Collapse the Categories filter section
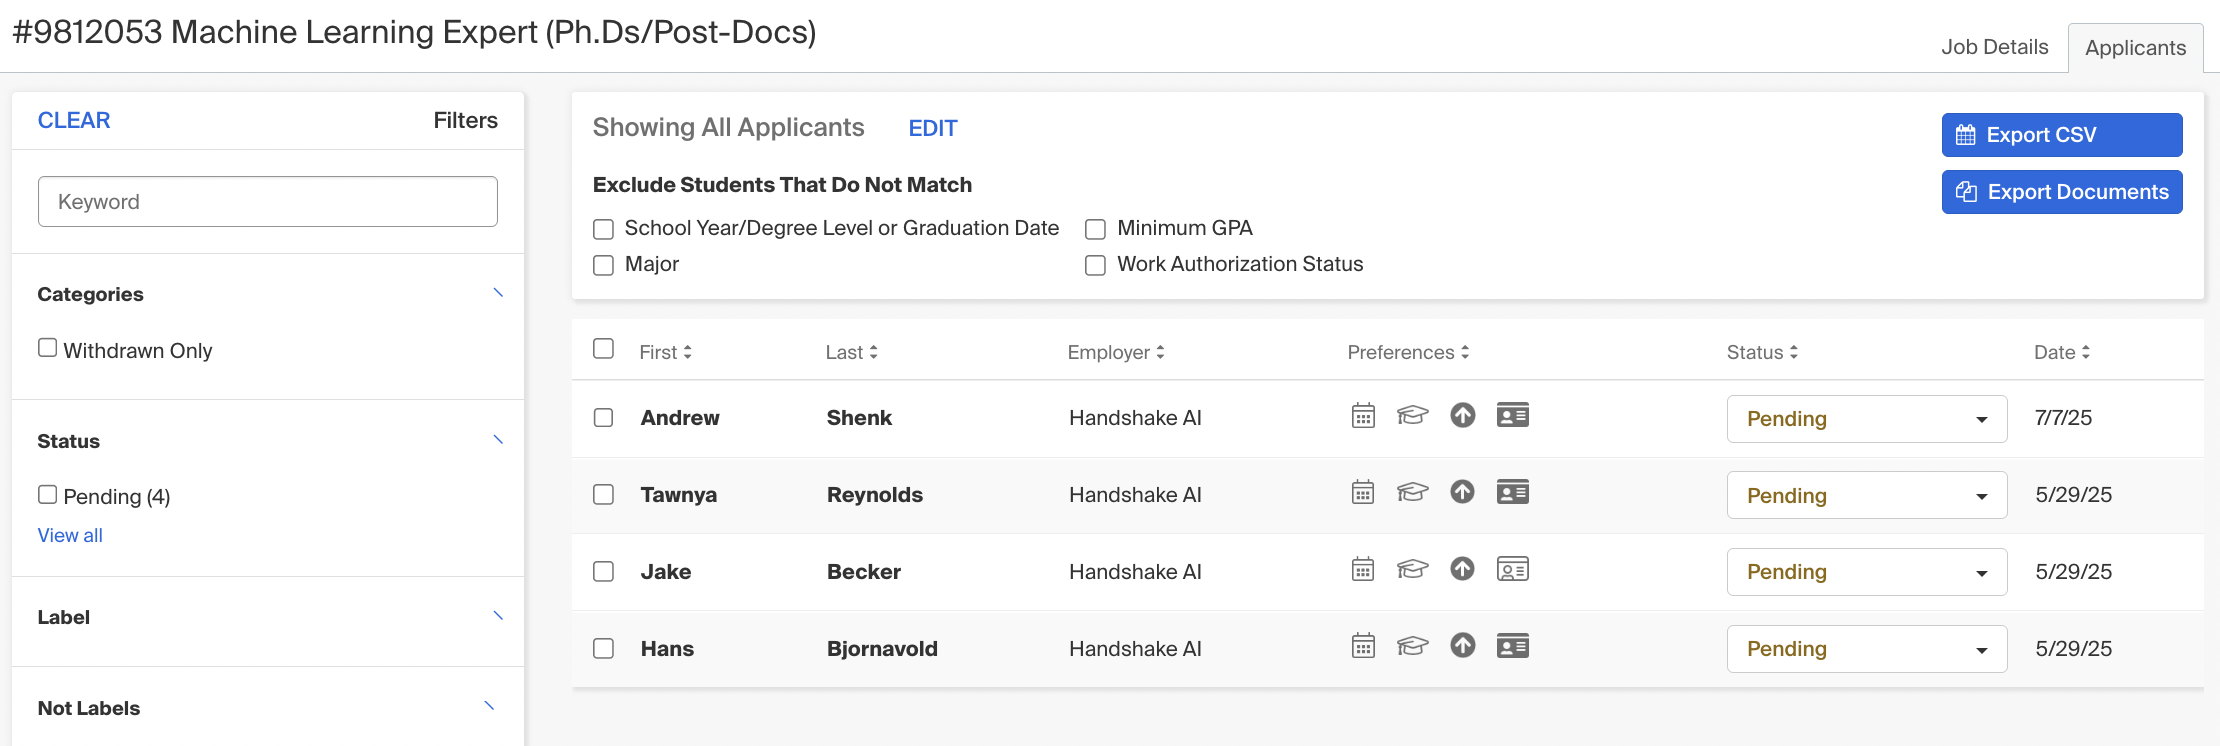Viewport: 2220px width, 746px height. (498, 293)
